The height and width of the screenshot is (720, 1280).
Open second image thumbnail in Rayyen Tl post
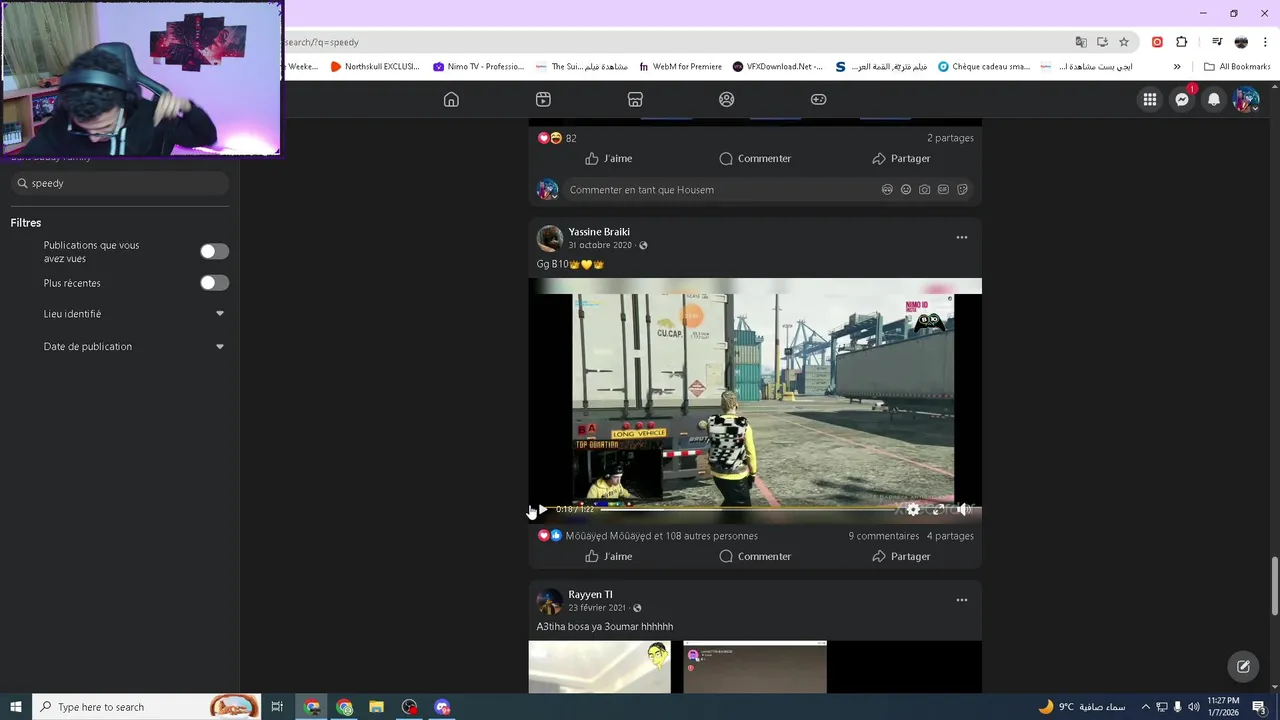click(x=755, y=667)
